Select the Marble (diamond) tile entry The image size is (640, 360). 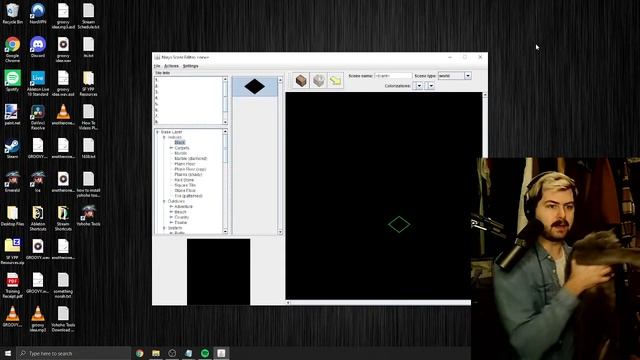[191, 158]
